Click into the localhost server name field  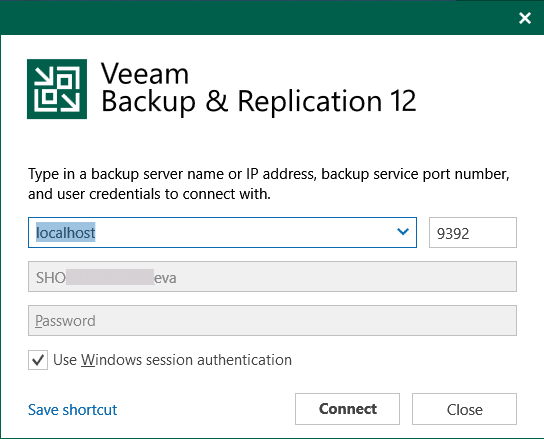(222, 233)
